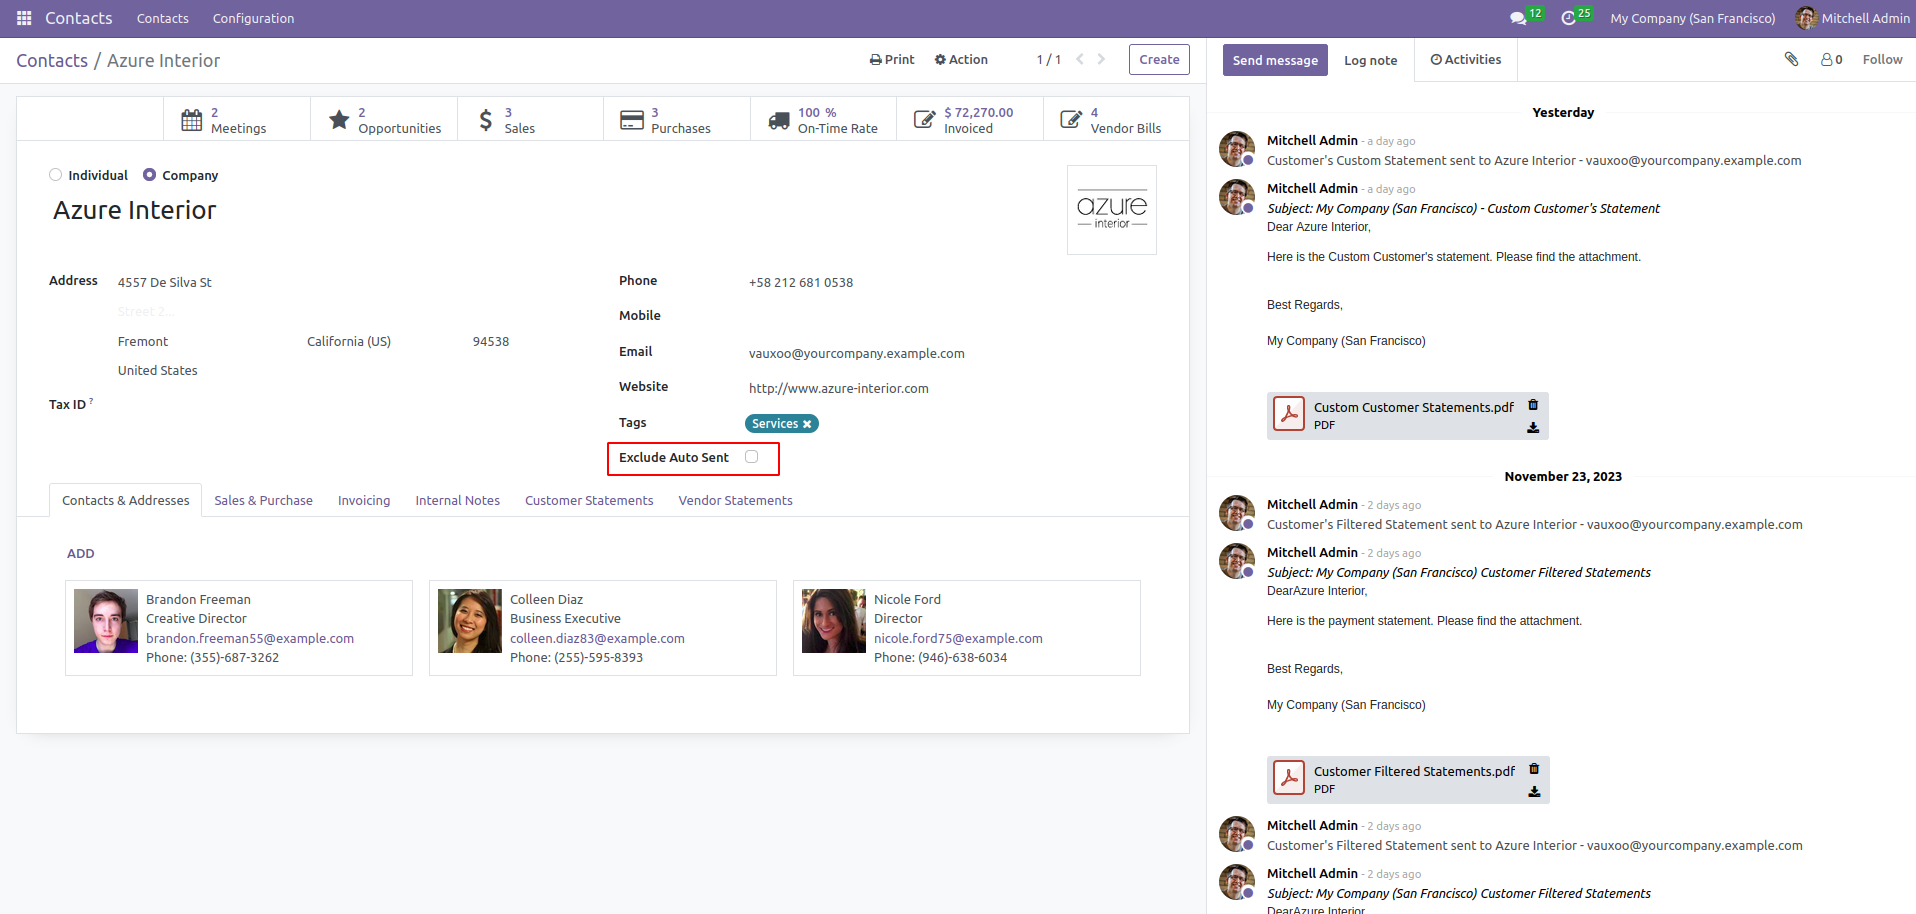
Task: Click the attachments paperclip icon
Action: pos(1791,59)
